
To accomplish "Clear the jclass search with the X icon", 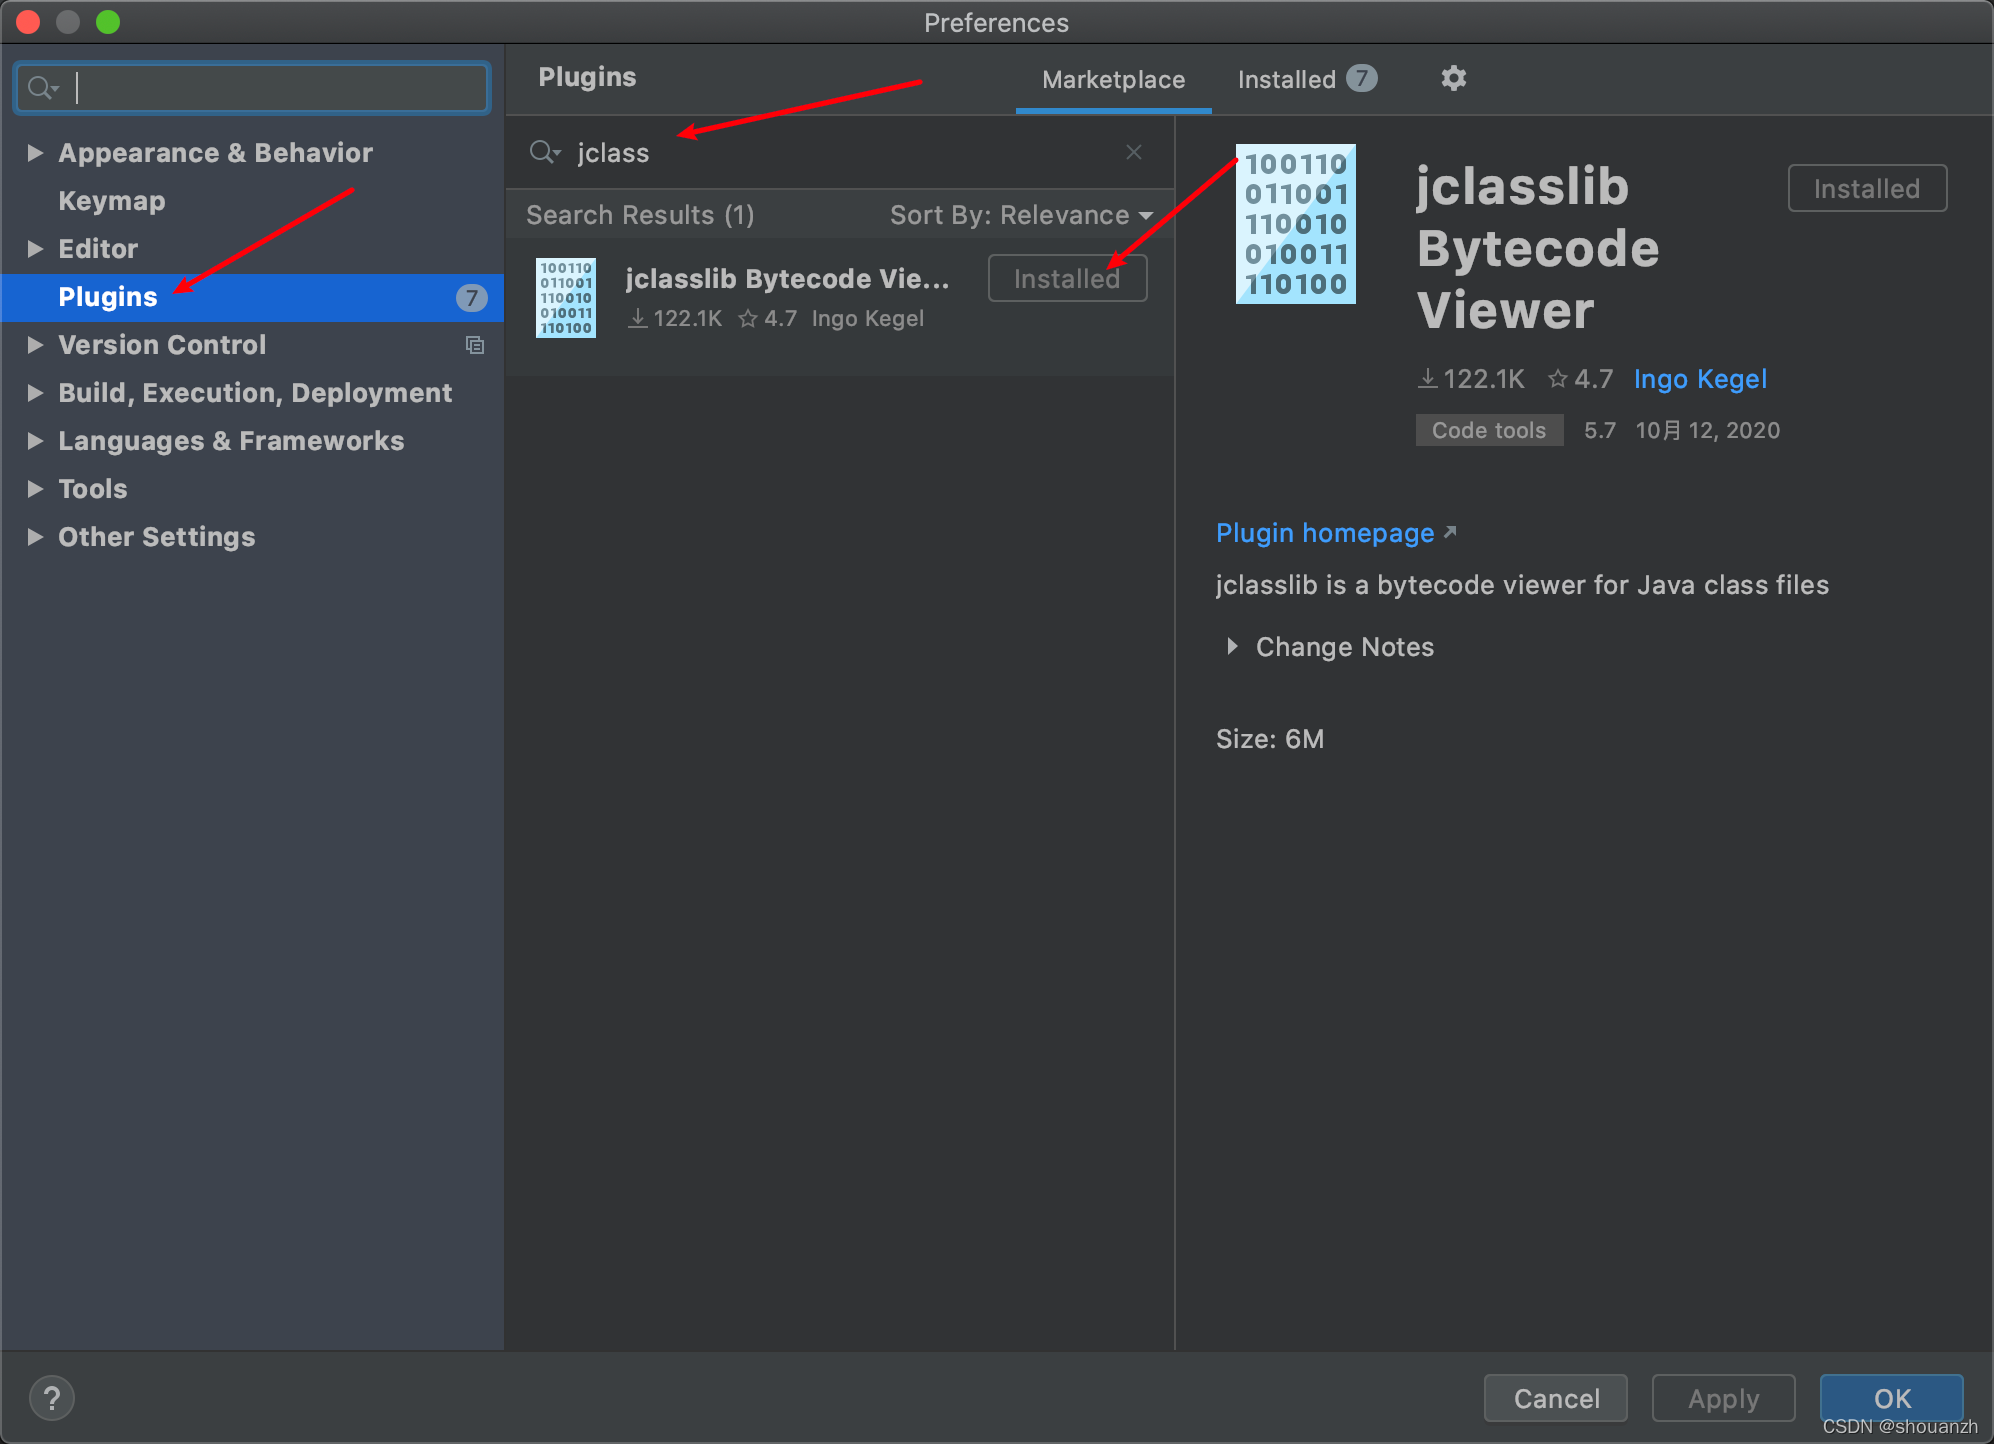I will click(1133, 152).
